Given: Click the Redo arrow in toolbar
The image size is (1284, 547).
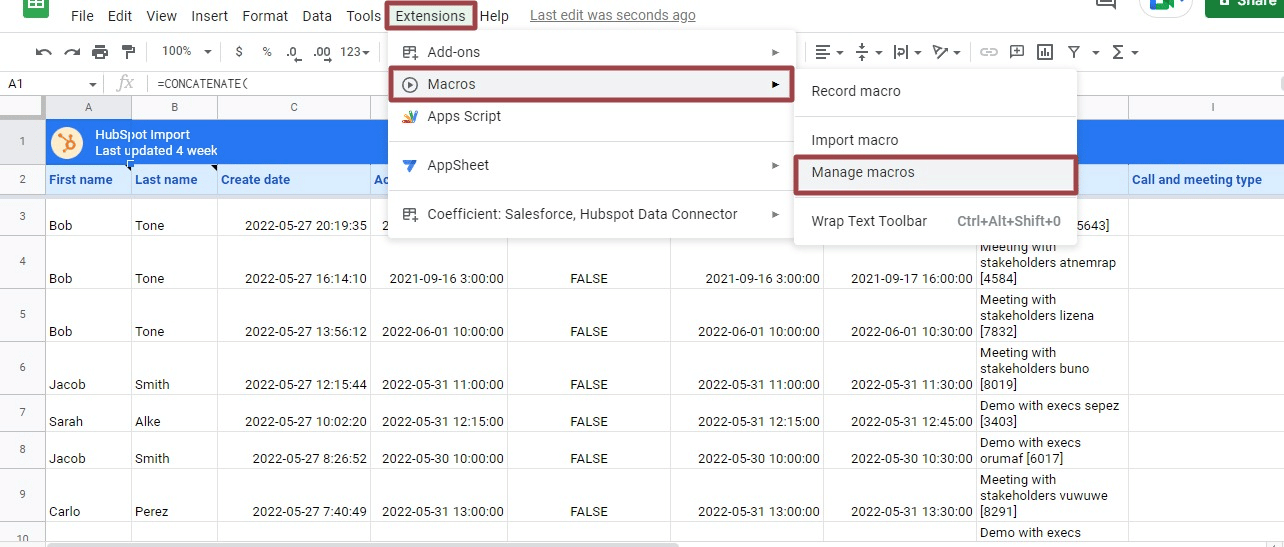Looking at the screenshot, I should point(72,52).
